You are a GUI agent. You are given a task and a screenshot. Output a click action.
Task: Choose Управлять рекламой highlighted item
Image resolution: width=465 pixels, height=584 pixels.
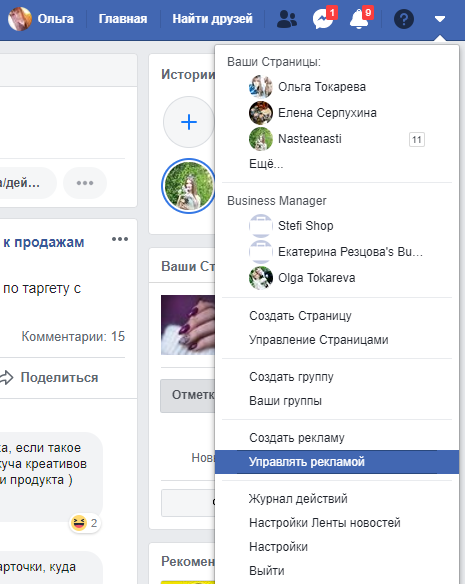(x=337, y=462)
